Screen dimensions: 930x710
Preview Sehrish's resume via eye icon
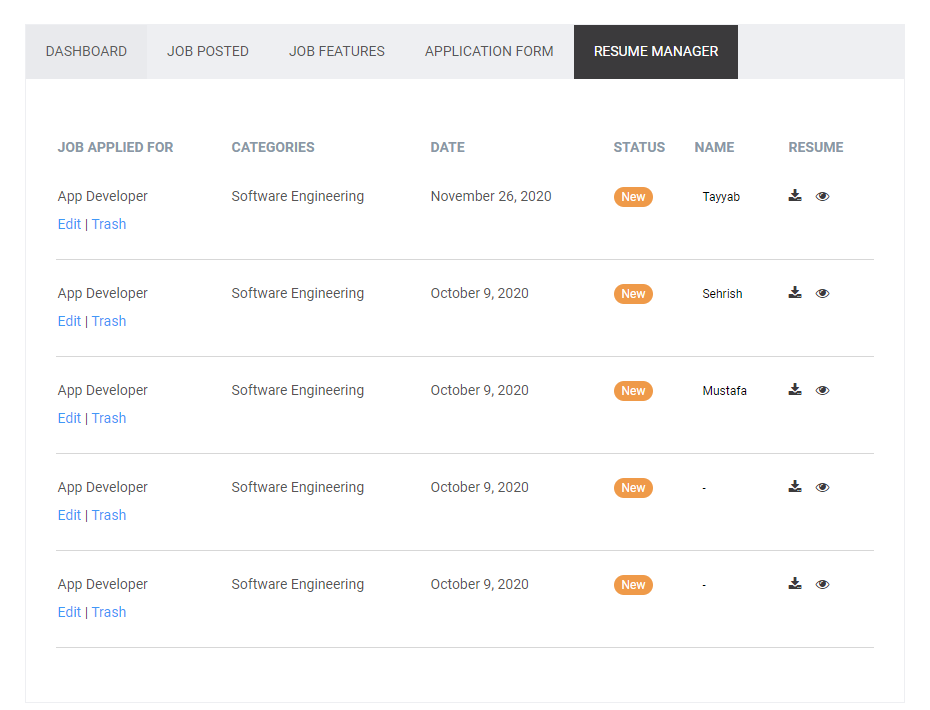click(822, 294)
